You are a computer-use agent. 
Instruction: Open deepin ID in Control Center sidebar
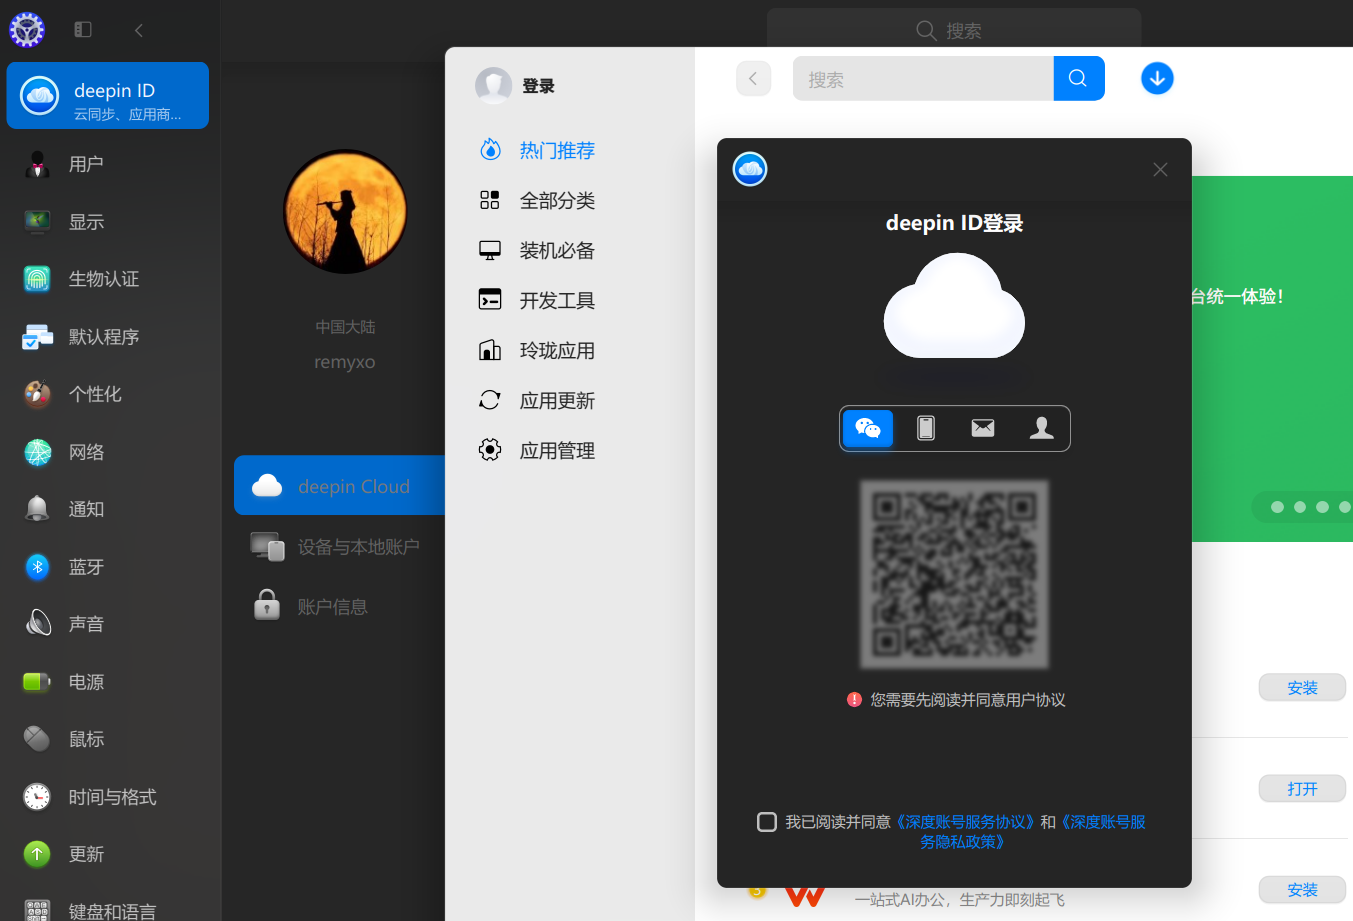coord(108,96)
